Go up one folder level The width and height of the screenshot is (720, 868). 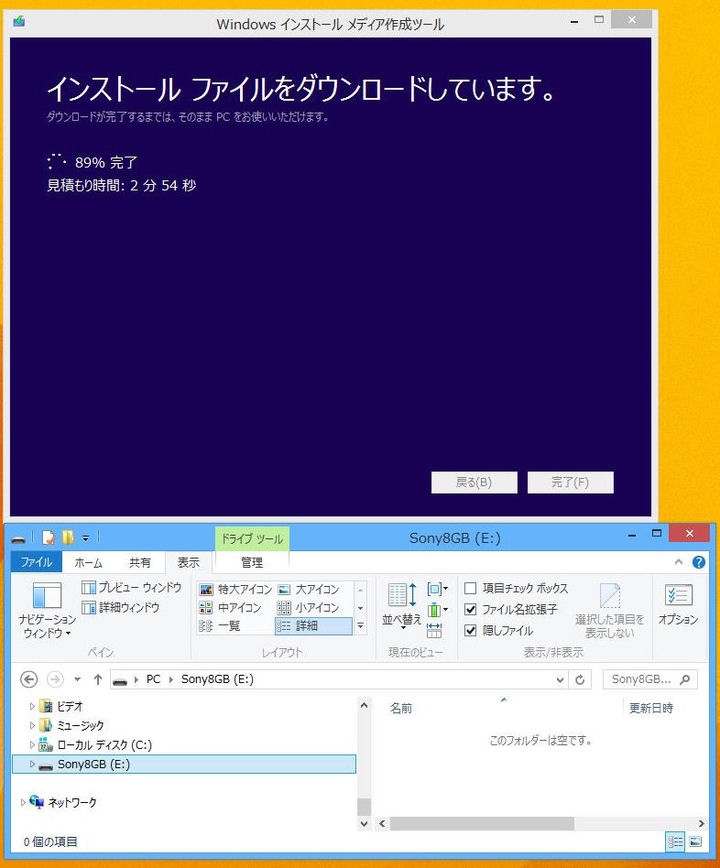pyautogui.click(x=97, y=679)
